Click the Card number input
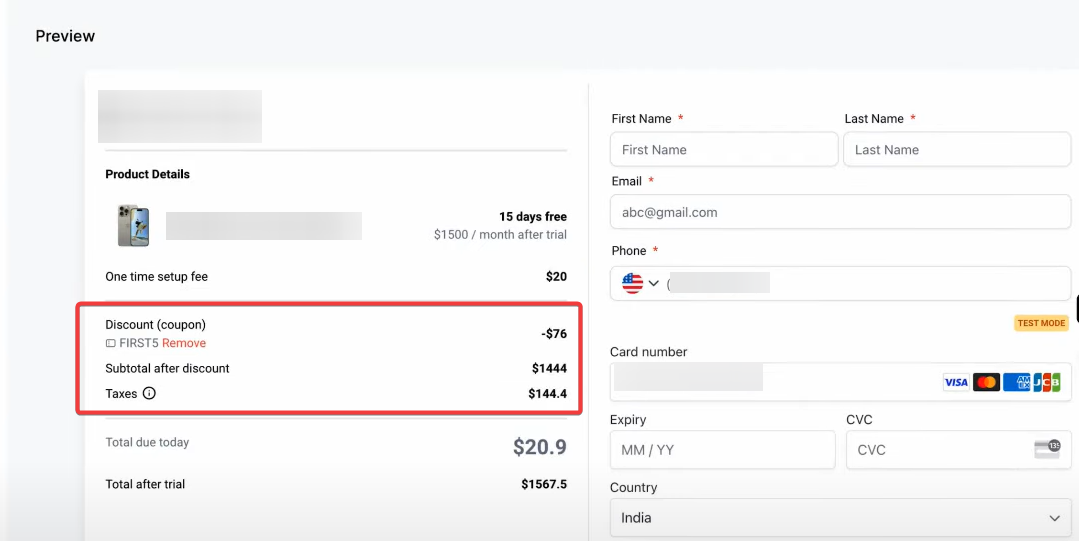The image size is (1079, 541). [x=770, y=381]
